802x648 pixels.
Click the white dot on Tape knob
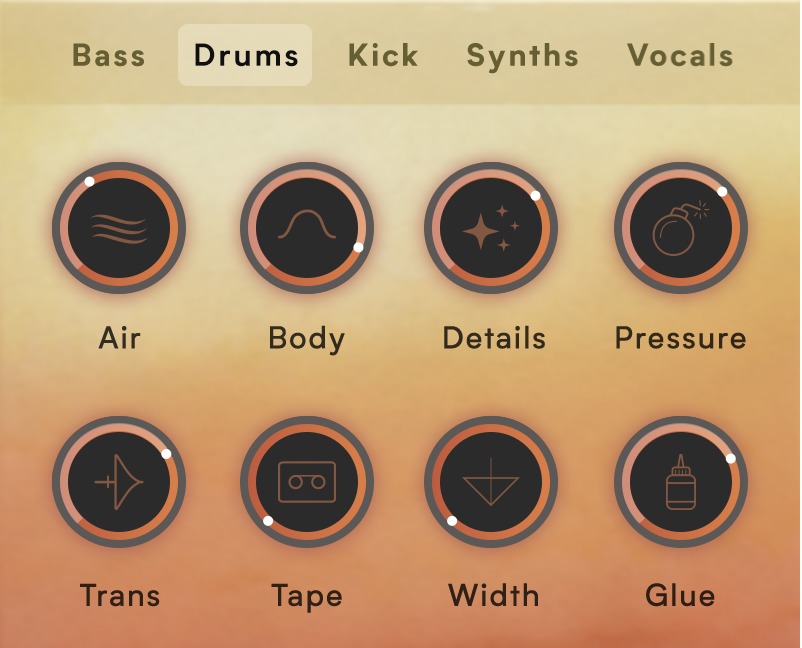[268, 521]
